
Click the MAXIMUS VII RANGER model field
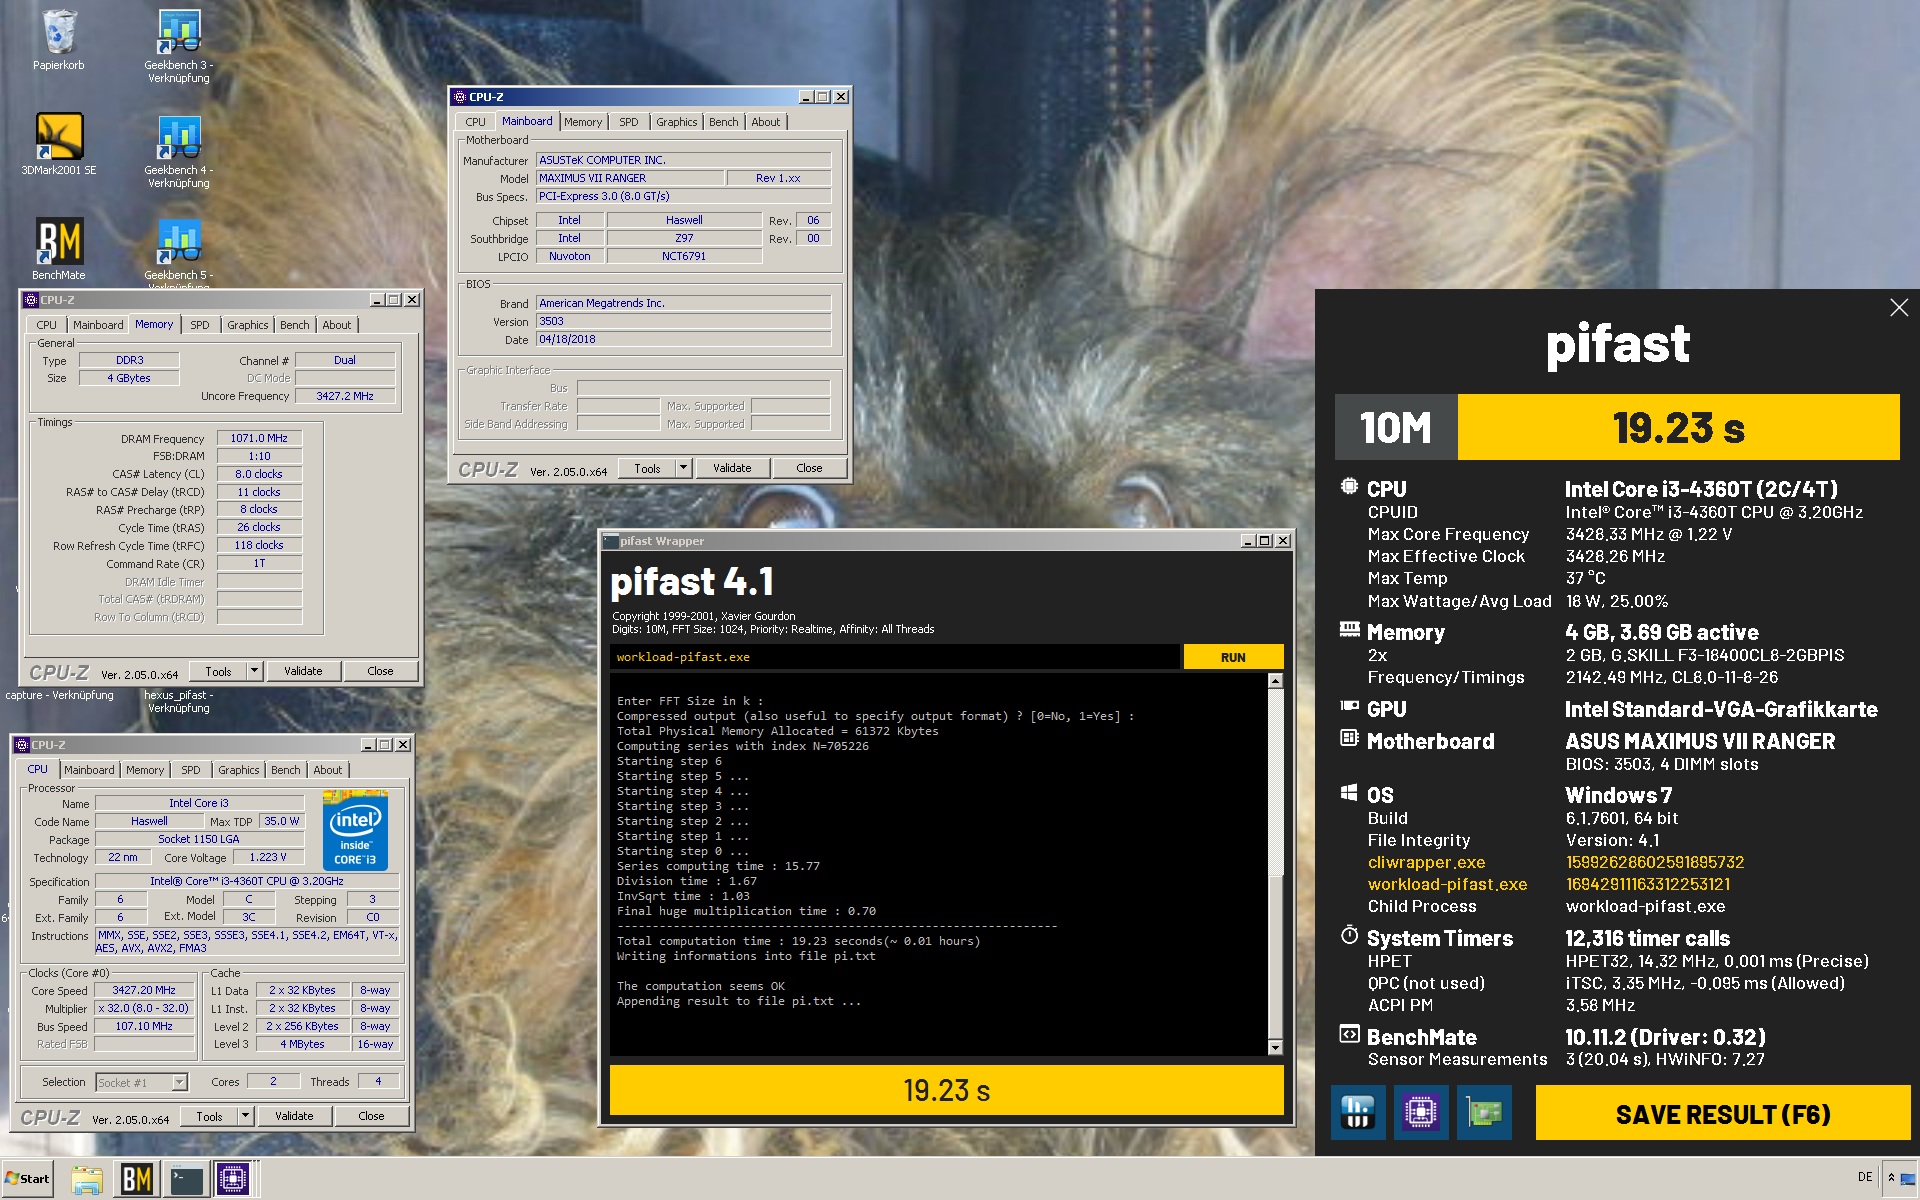click(x=629, y=178)
